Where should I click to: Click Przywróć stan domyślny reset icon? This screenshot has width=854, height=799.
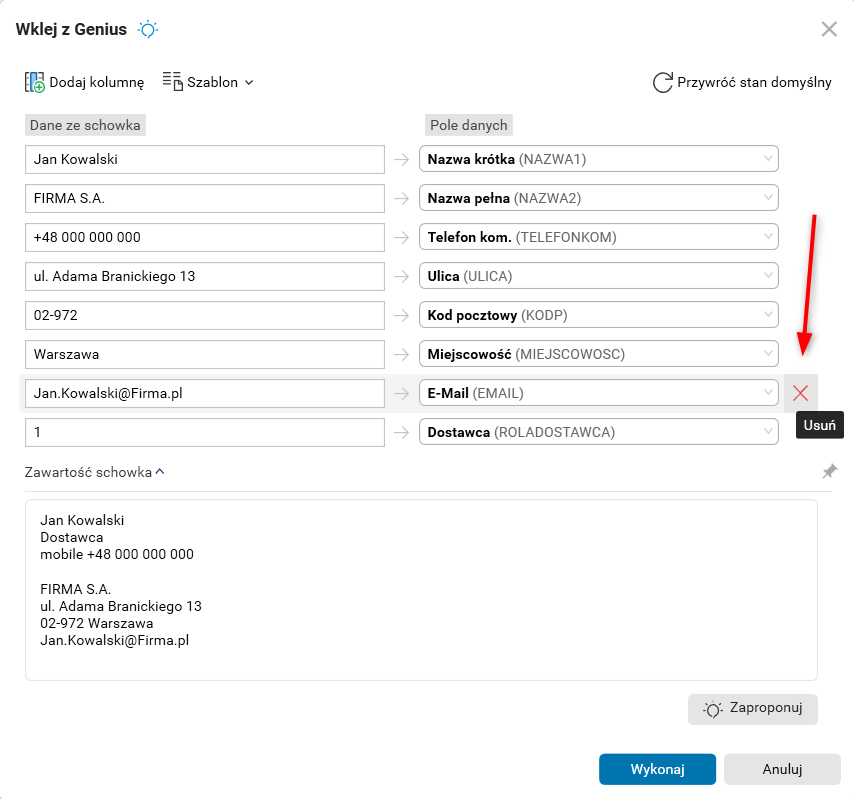pyautogui.click(x=662, y=82)
